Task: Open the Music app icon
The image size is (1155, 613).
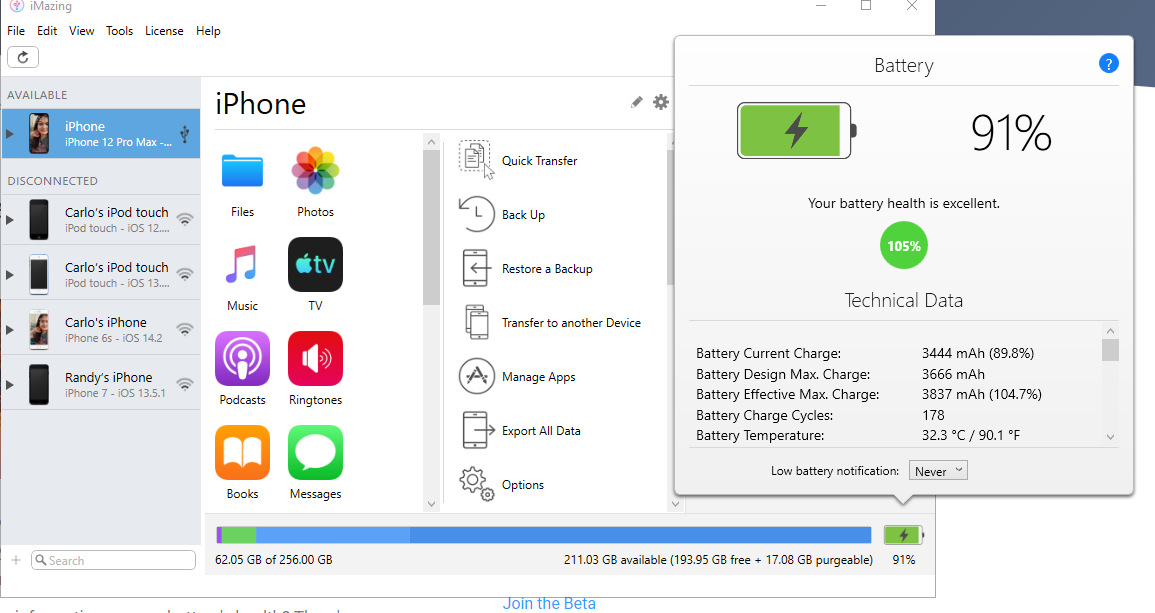Action: click(242, 265)
